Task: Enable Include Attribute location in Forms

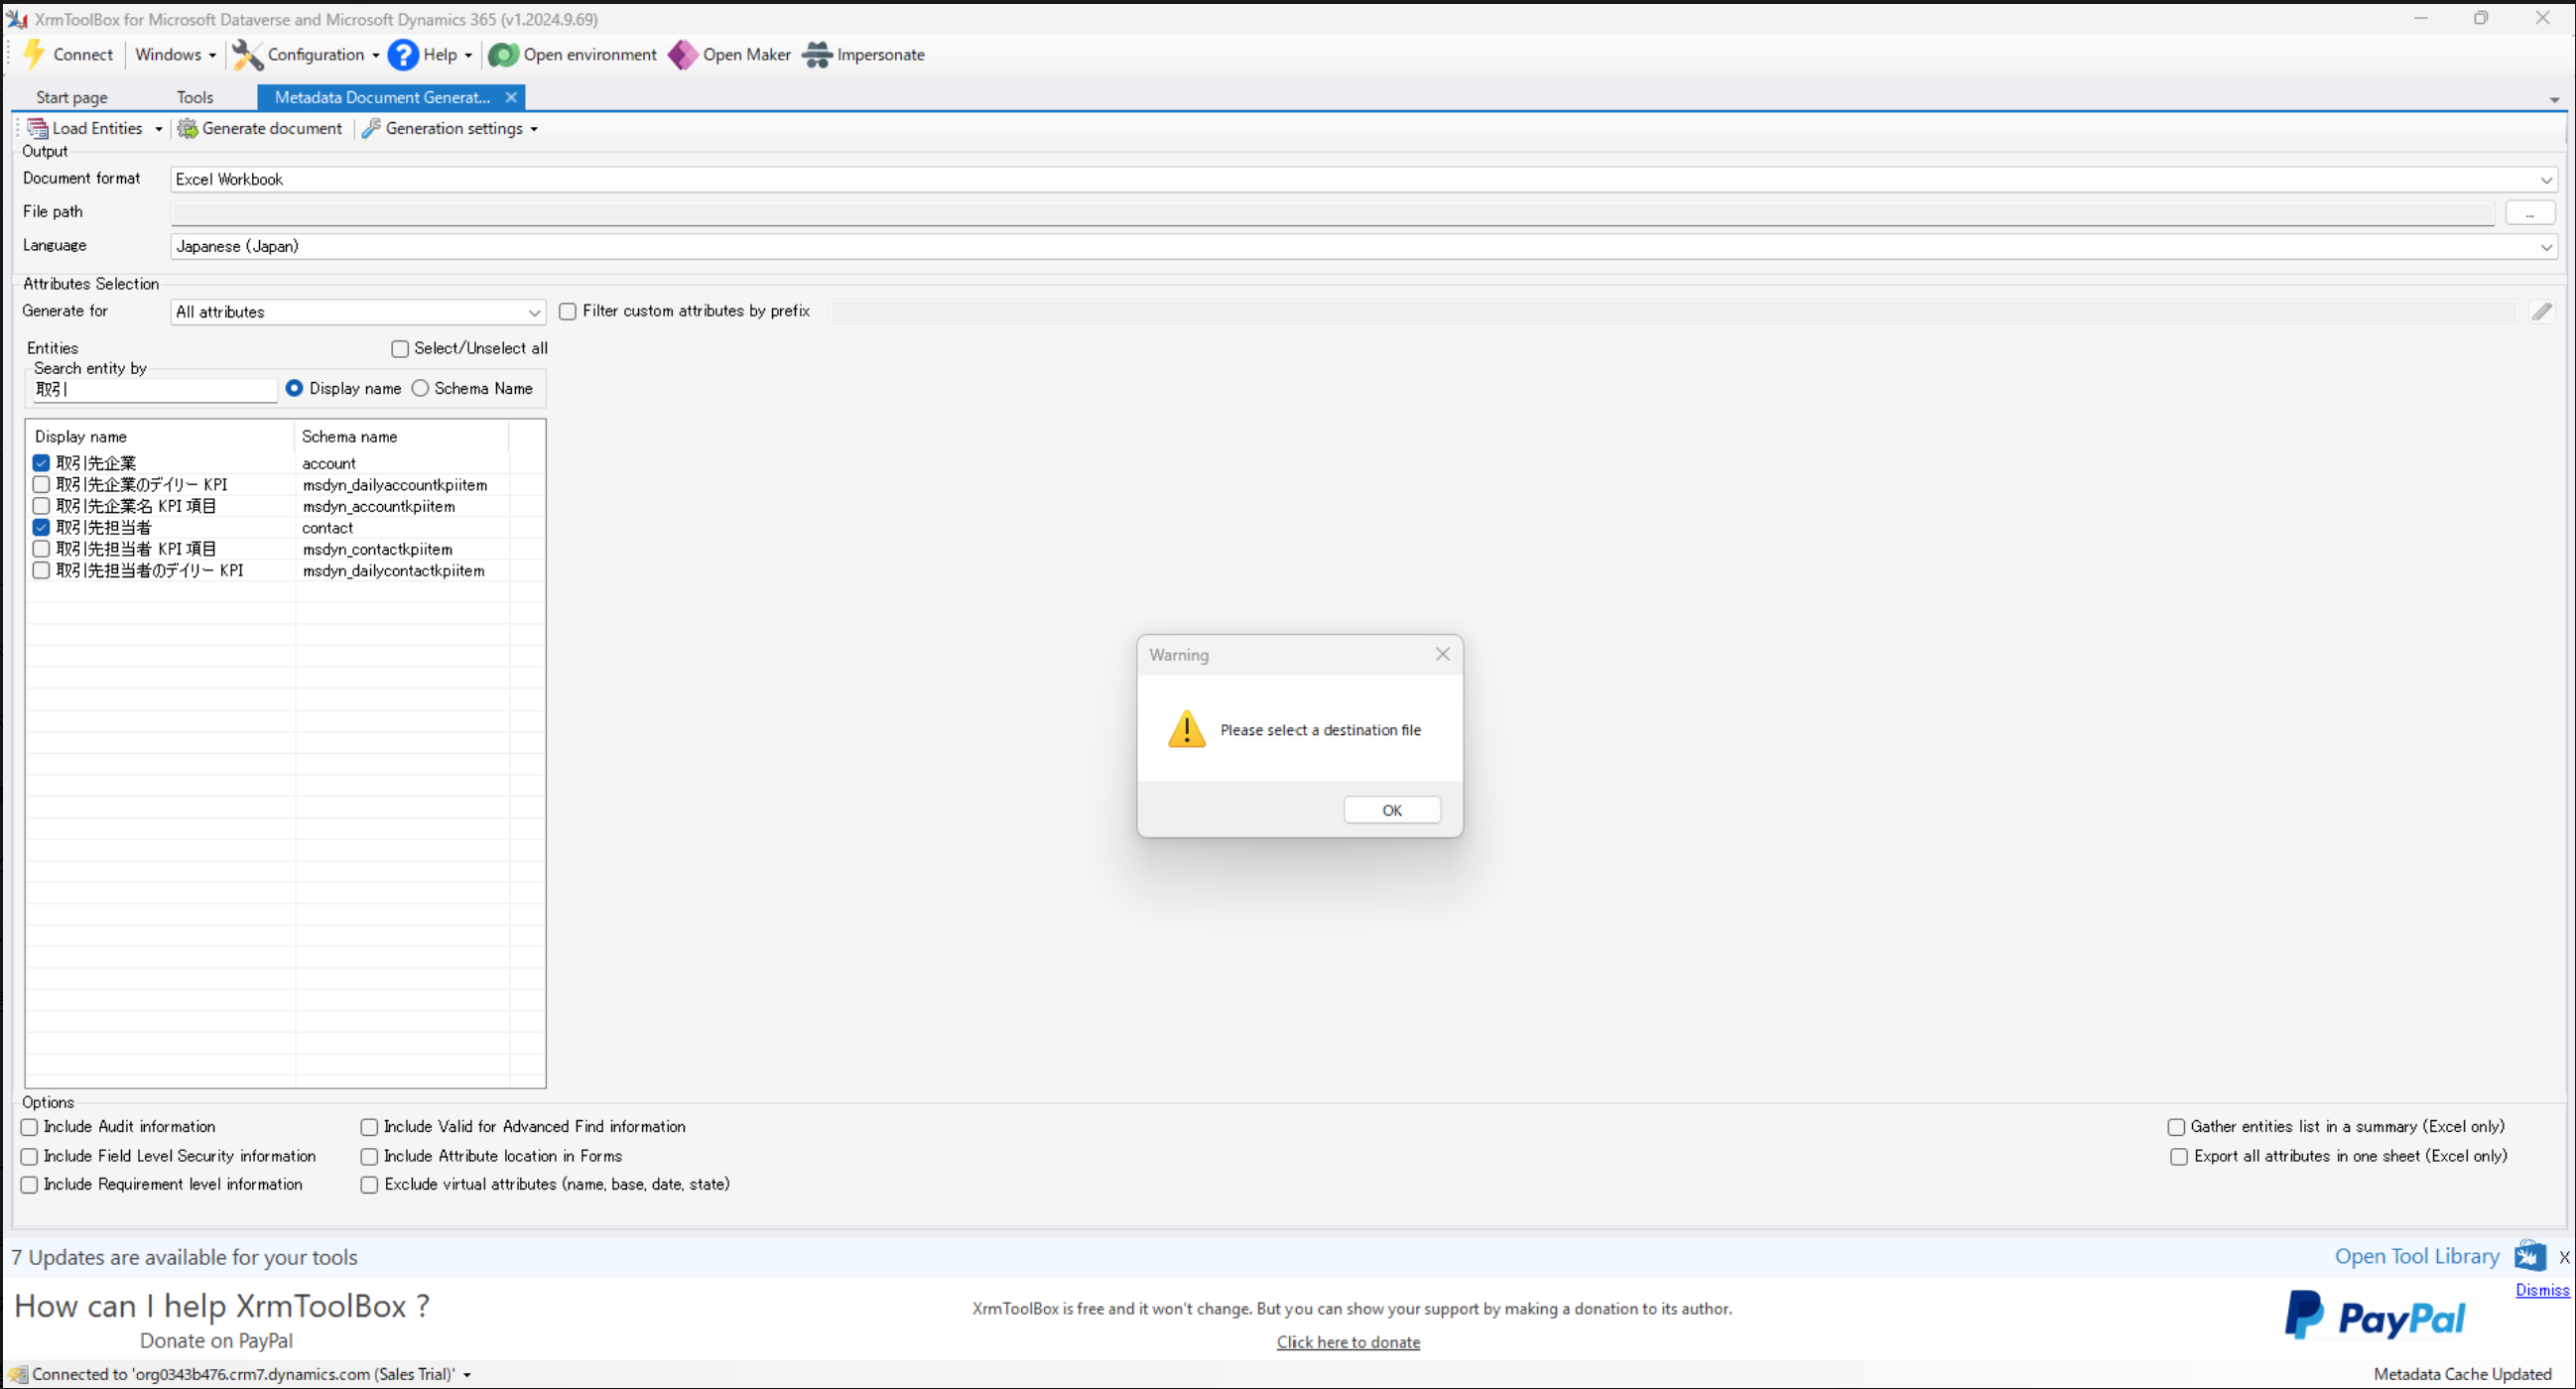Action: [x=369, y=1156]
